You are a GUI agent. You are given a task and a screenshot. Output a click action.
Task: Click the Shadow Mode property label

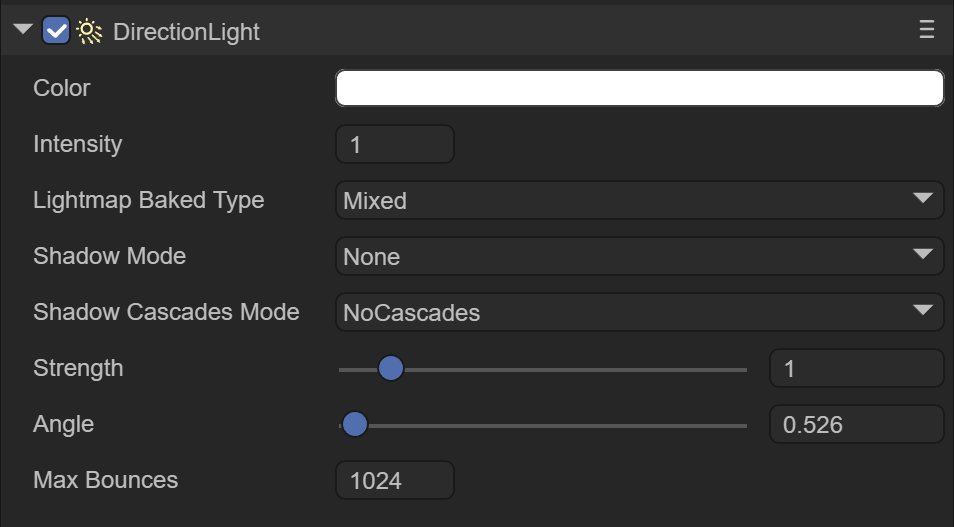(x=110, y=256)
